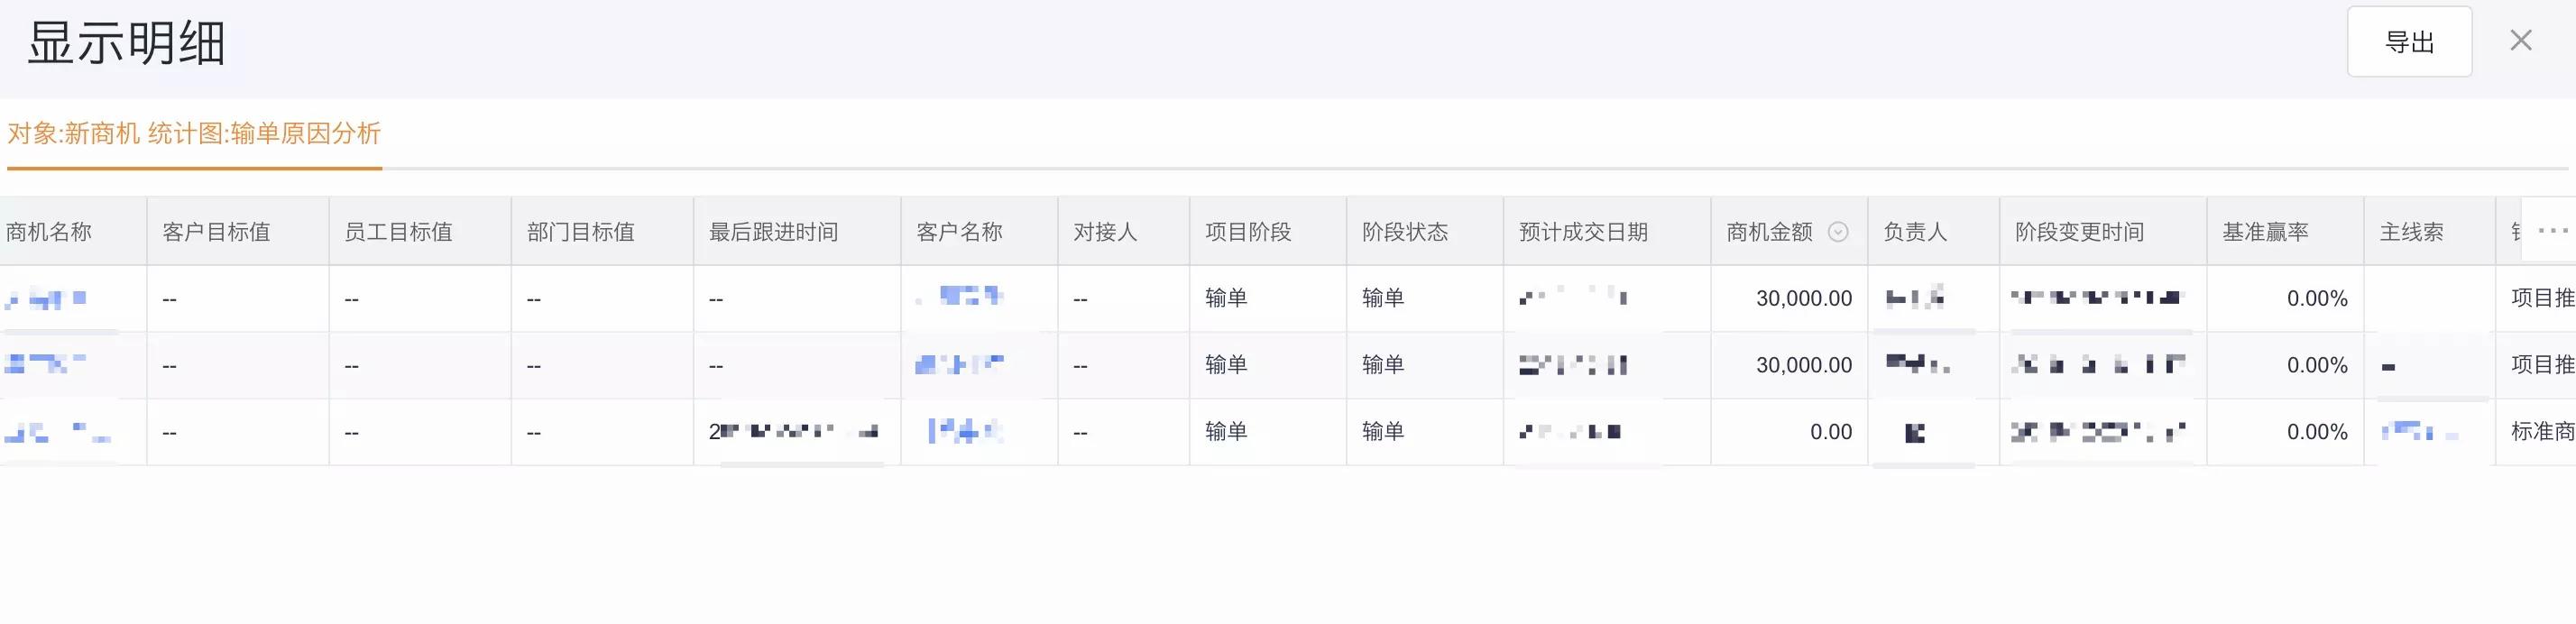Click the 商机名称 column header
Viewport: 2576px width, 624px height.
click(x=49, y=232)
